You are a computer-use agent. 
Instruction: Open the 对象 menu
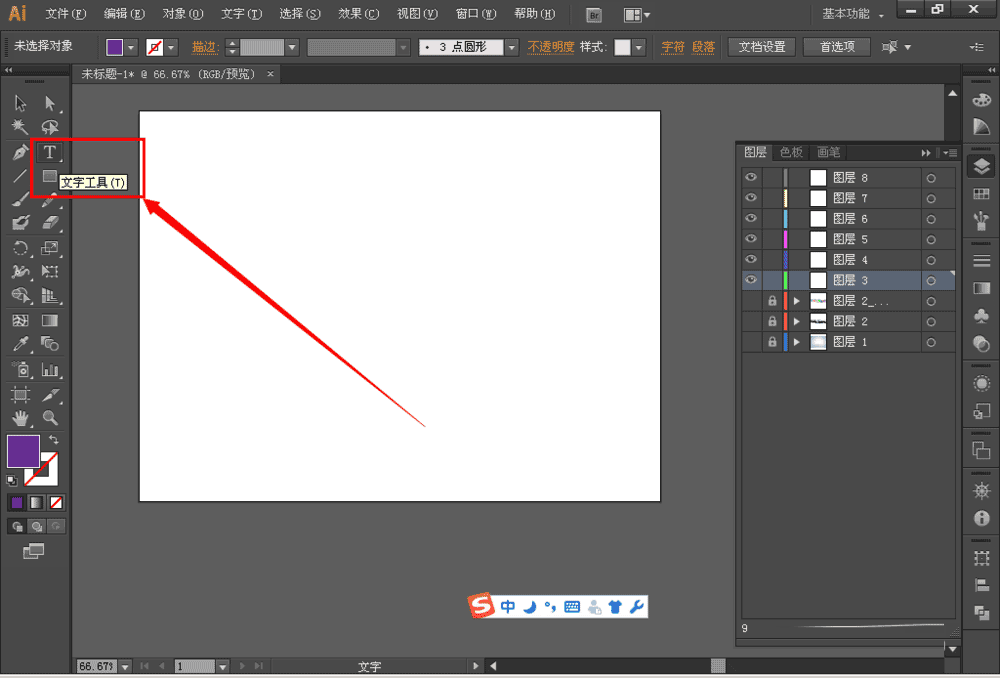182,14
